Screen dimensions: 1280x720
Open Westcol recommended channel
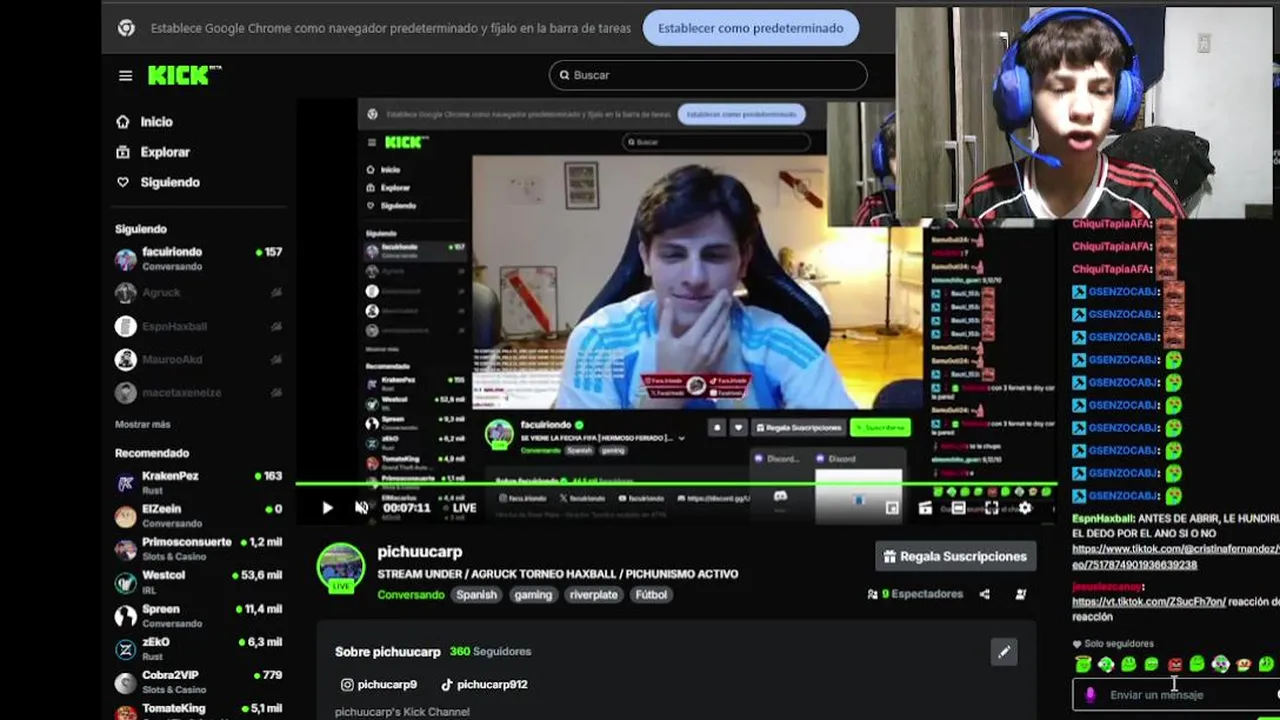[x=199, y=582]
